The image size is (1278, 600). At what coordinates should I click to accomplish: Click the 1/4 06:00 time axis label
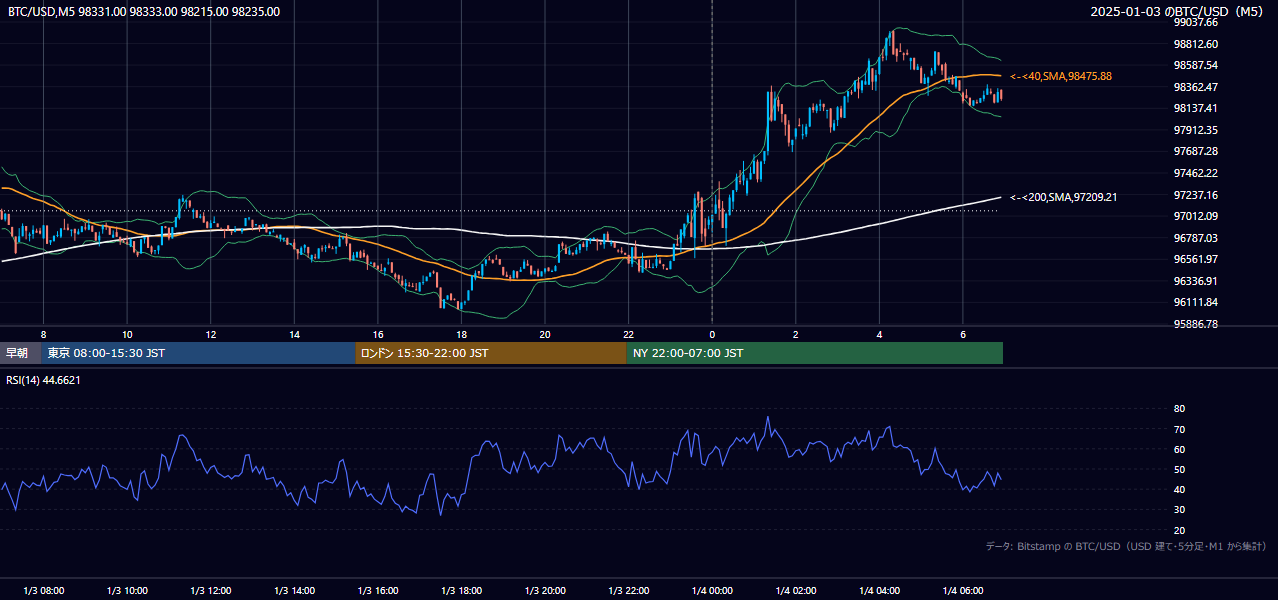[963, 591]
